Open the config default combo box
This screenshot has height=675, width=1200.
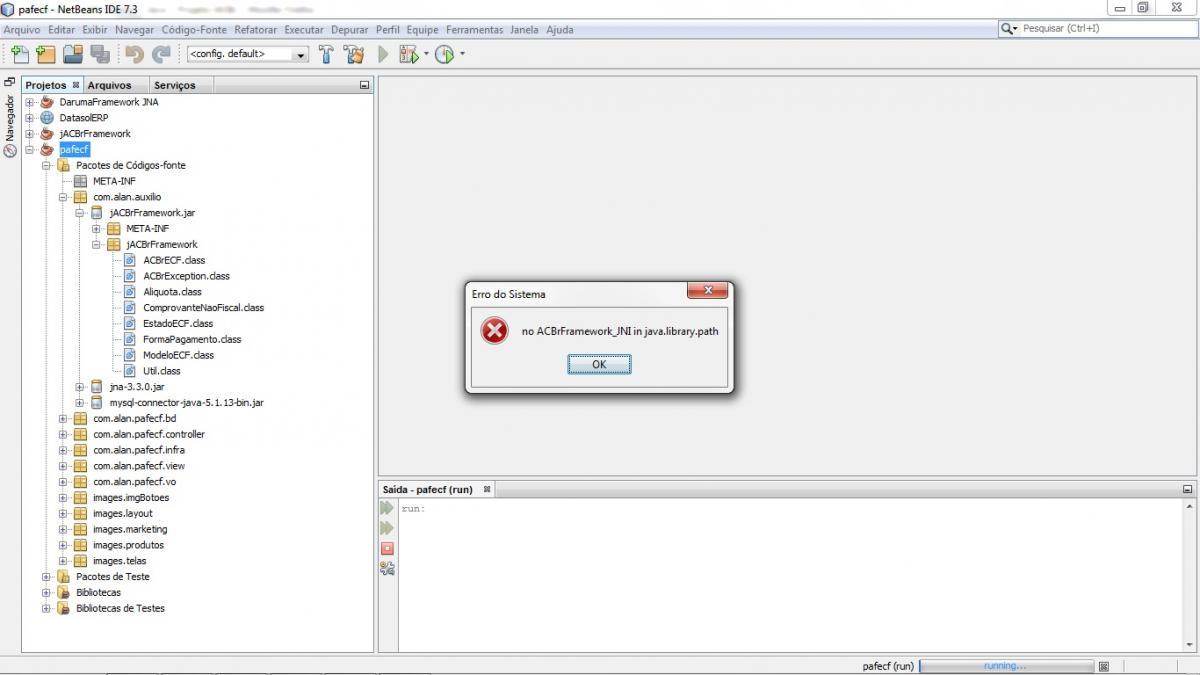point(247,54)
